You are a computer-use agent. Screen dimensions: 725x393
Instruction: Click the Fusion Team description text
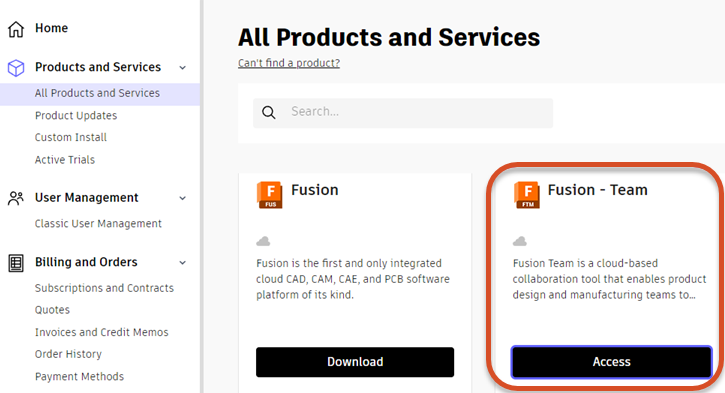609,279
